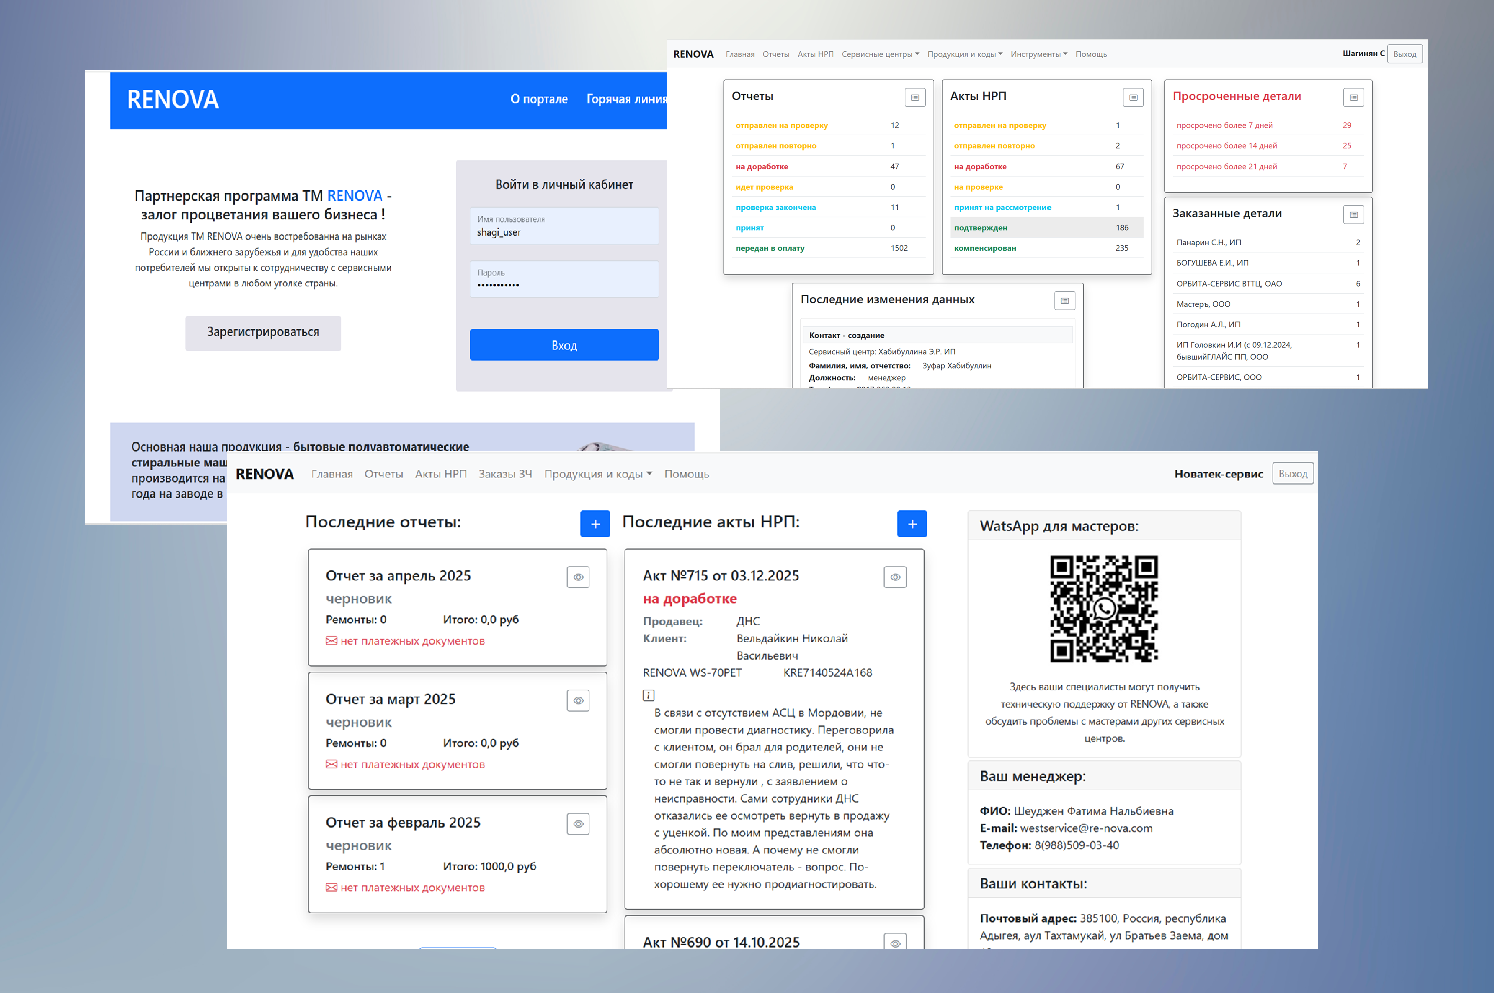Screen dimensions: 1494x993
Task: Open the list icon in the Заказанные детали panel
Action: point(1354,214)
